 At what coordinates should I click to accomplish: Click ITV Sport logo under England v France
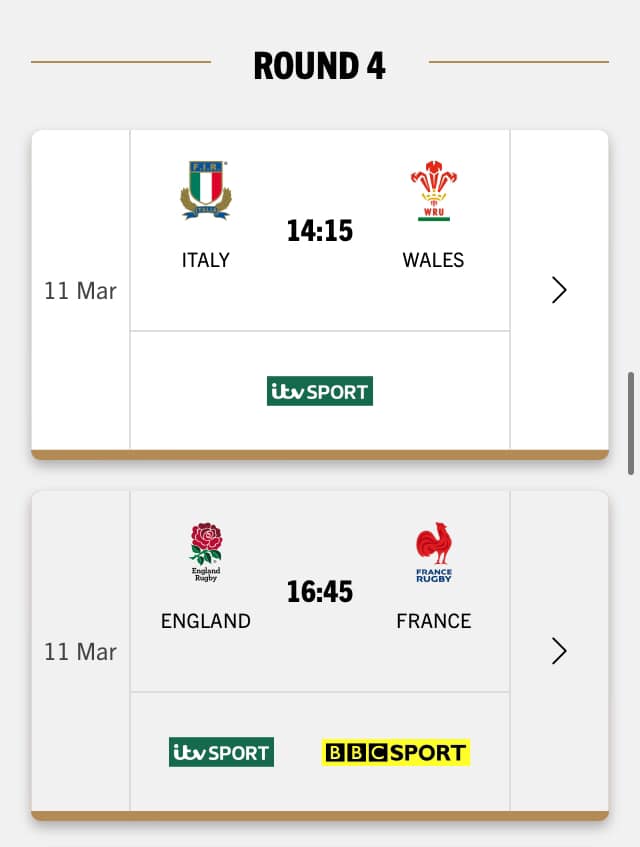[221, 752]
